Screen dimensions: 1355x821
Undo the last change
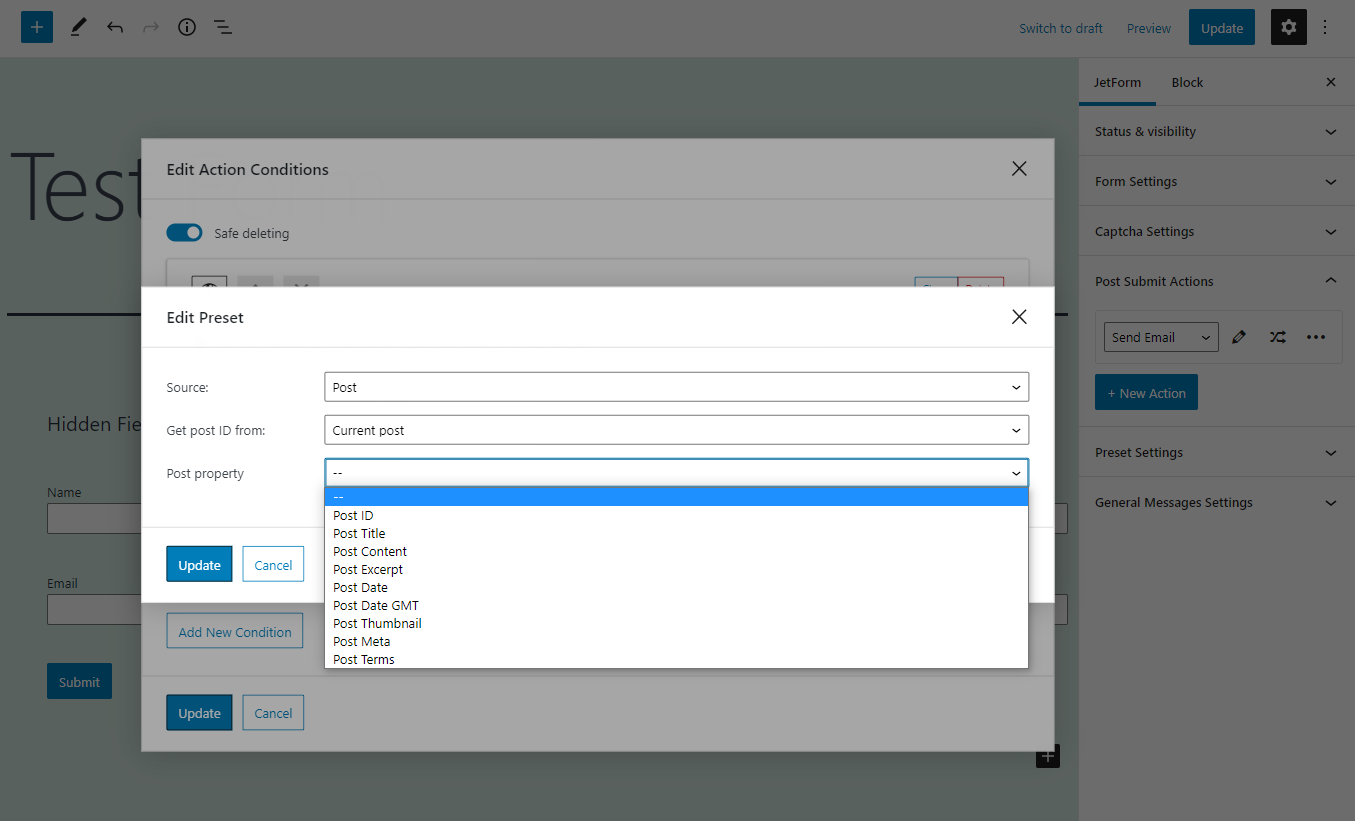pos(115,27)
